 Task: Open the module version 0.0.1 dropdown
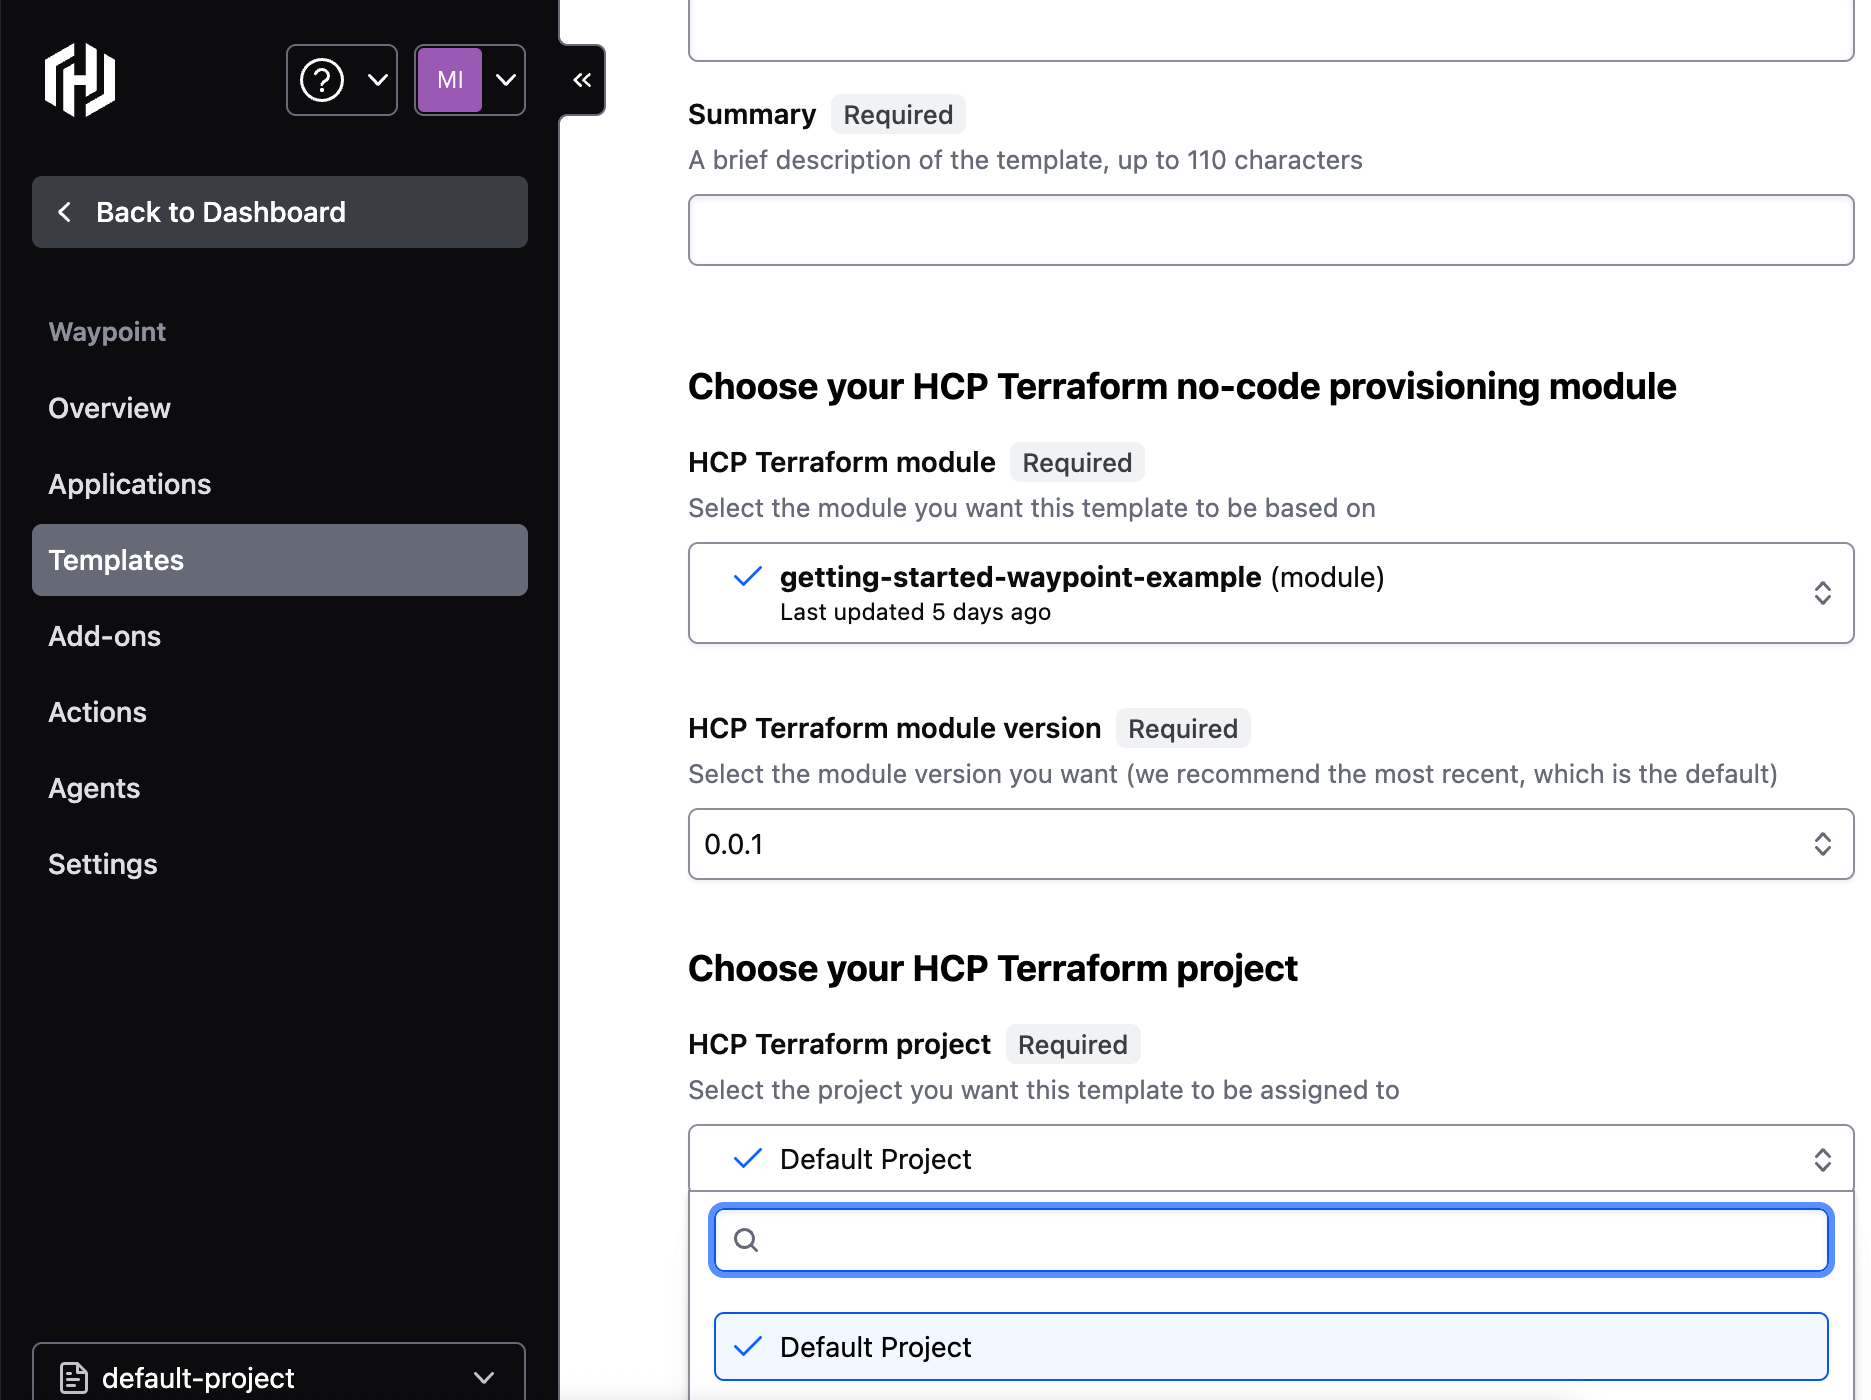[x=1822, y=844]
